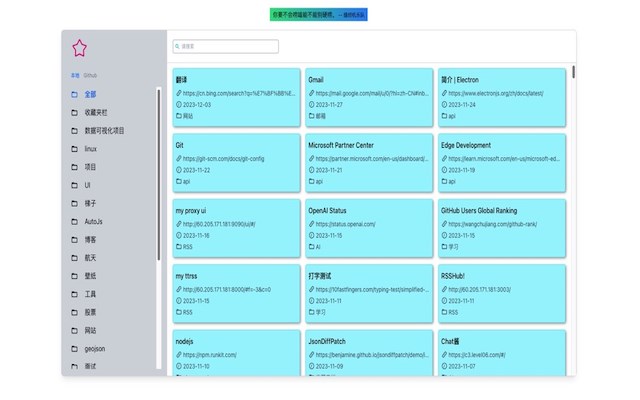640x400 pixels.
Task: Click the magnifier icon in search box
Action: tap(178, 46)
